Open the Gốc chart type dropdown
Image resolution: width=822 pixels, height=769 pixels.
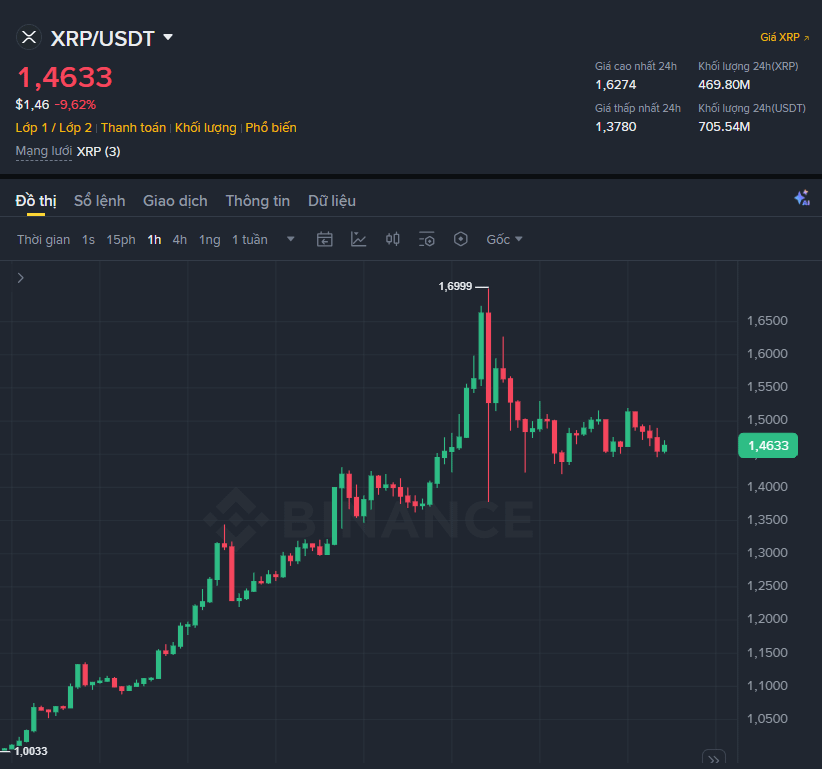(x=504, y=240)
